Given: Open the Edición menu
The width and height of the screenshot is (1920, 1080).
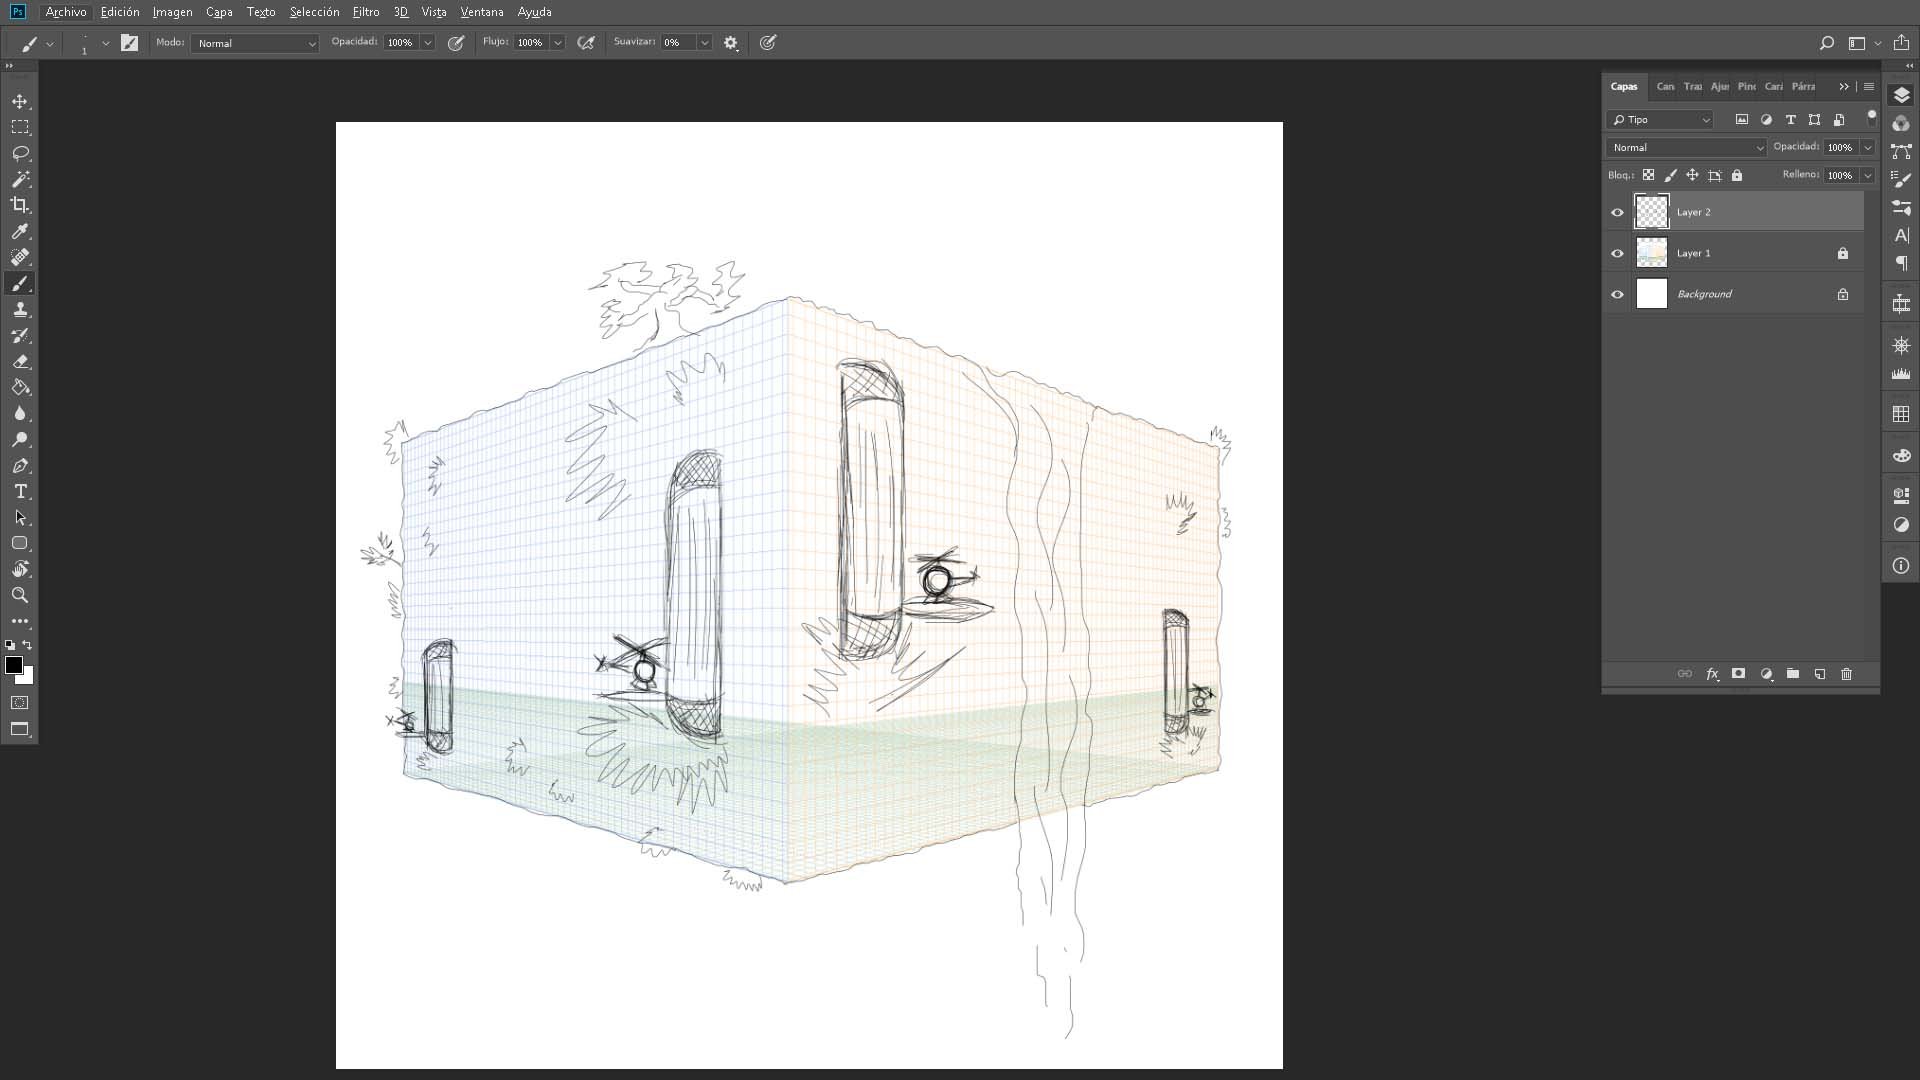Looking at the screenshot, I should [120, 12].
